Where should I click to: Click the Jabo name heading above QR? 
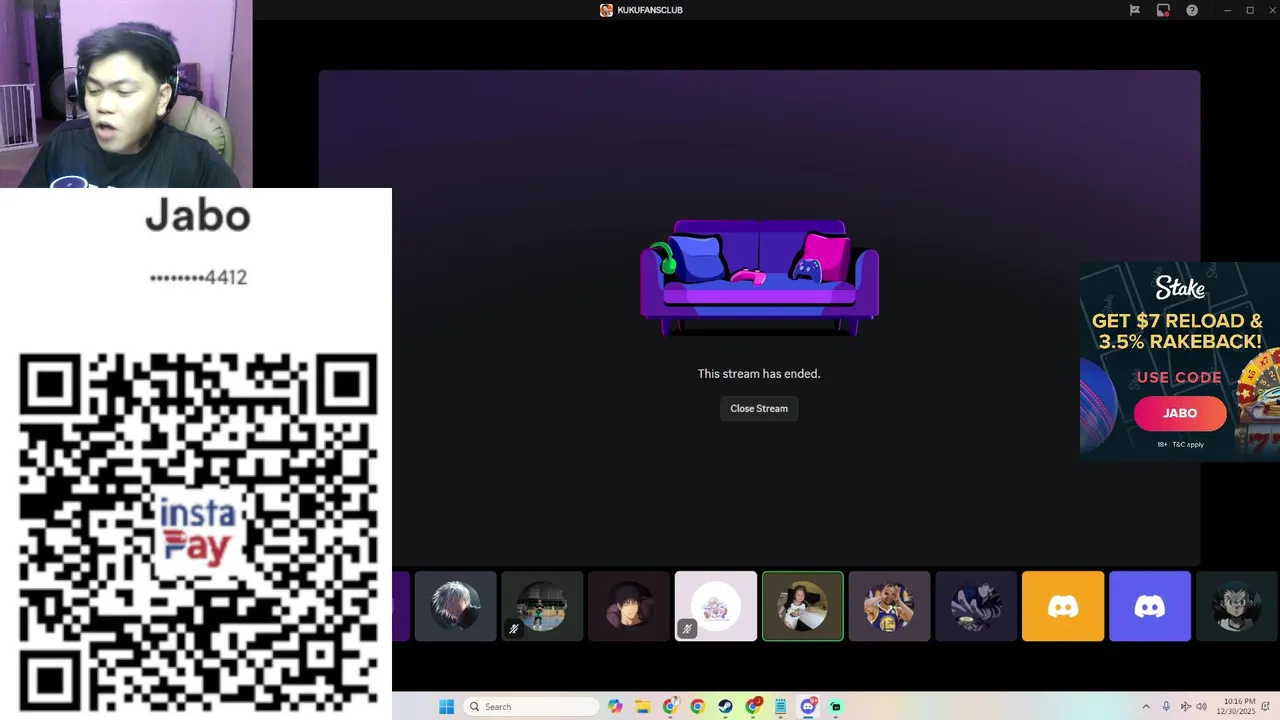pos(198,215)
